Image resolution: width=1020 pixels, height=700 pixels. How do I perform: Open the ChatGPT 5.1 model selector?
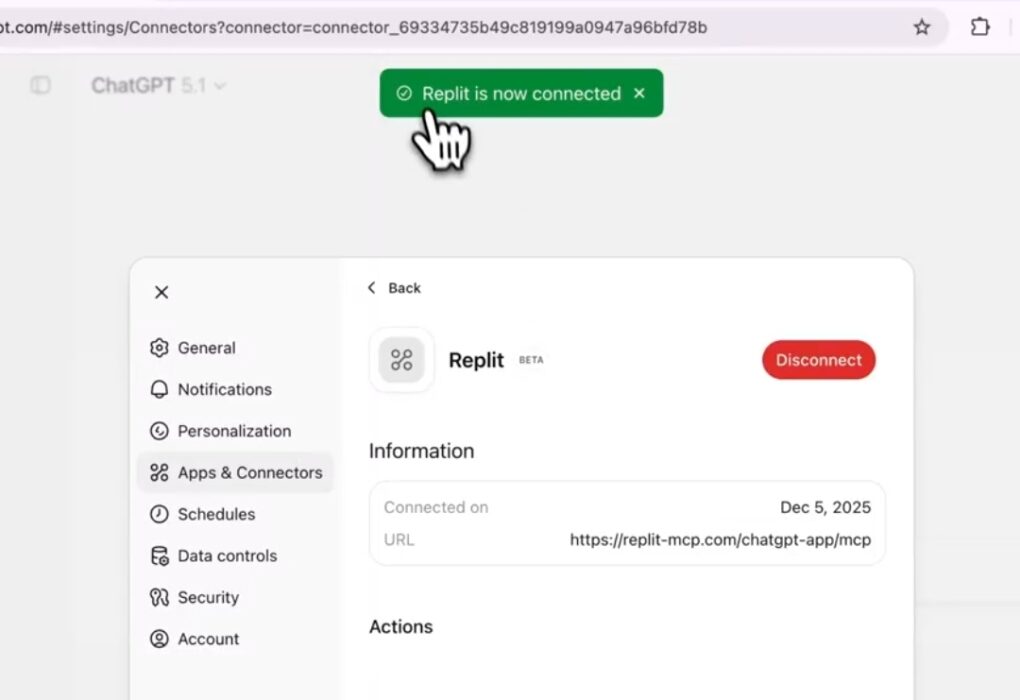158,86
